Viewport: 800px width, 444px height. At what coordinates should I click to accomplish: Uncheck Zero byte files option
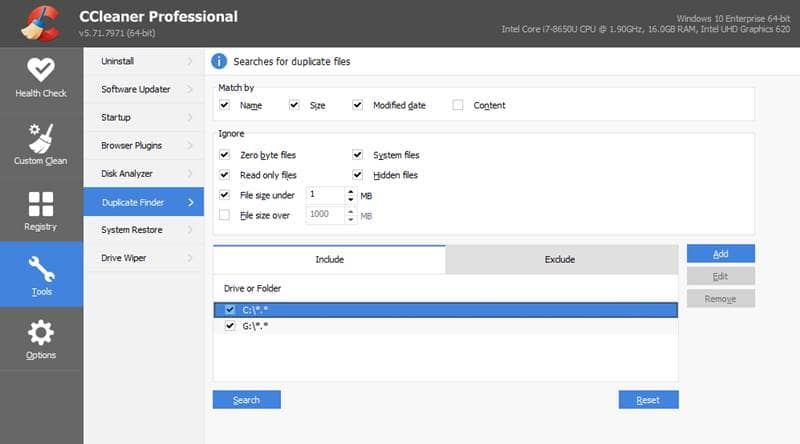tap(225, 155)
